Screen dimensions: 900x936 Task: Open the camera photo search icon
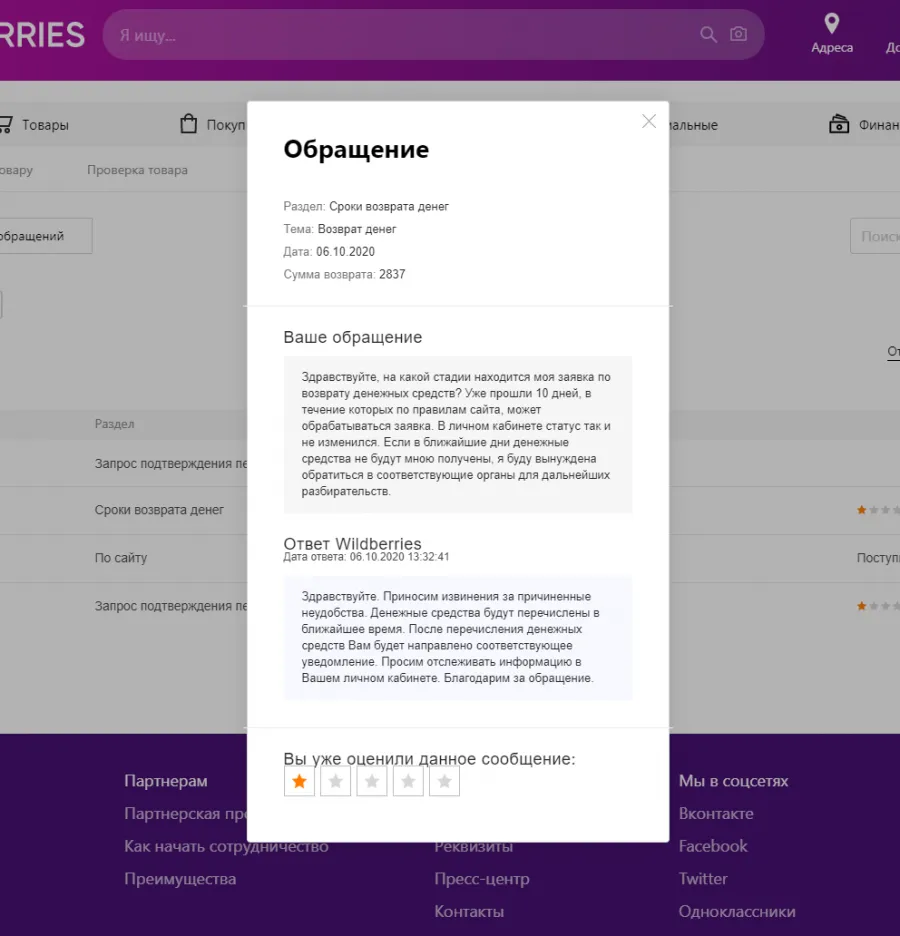tap(738, 34)
